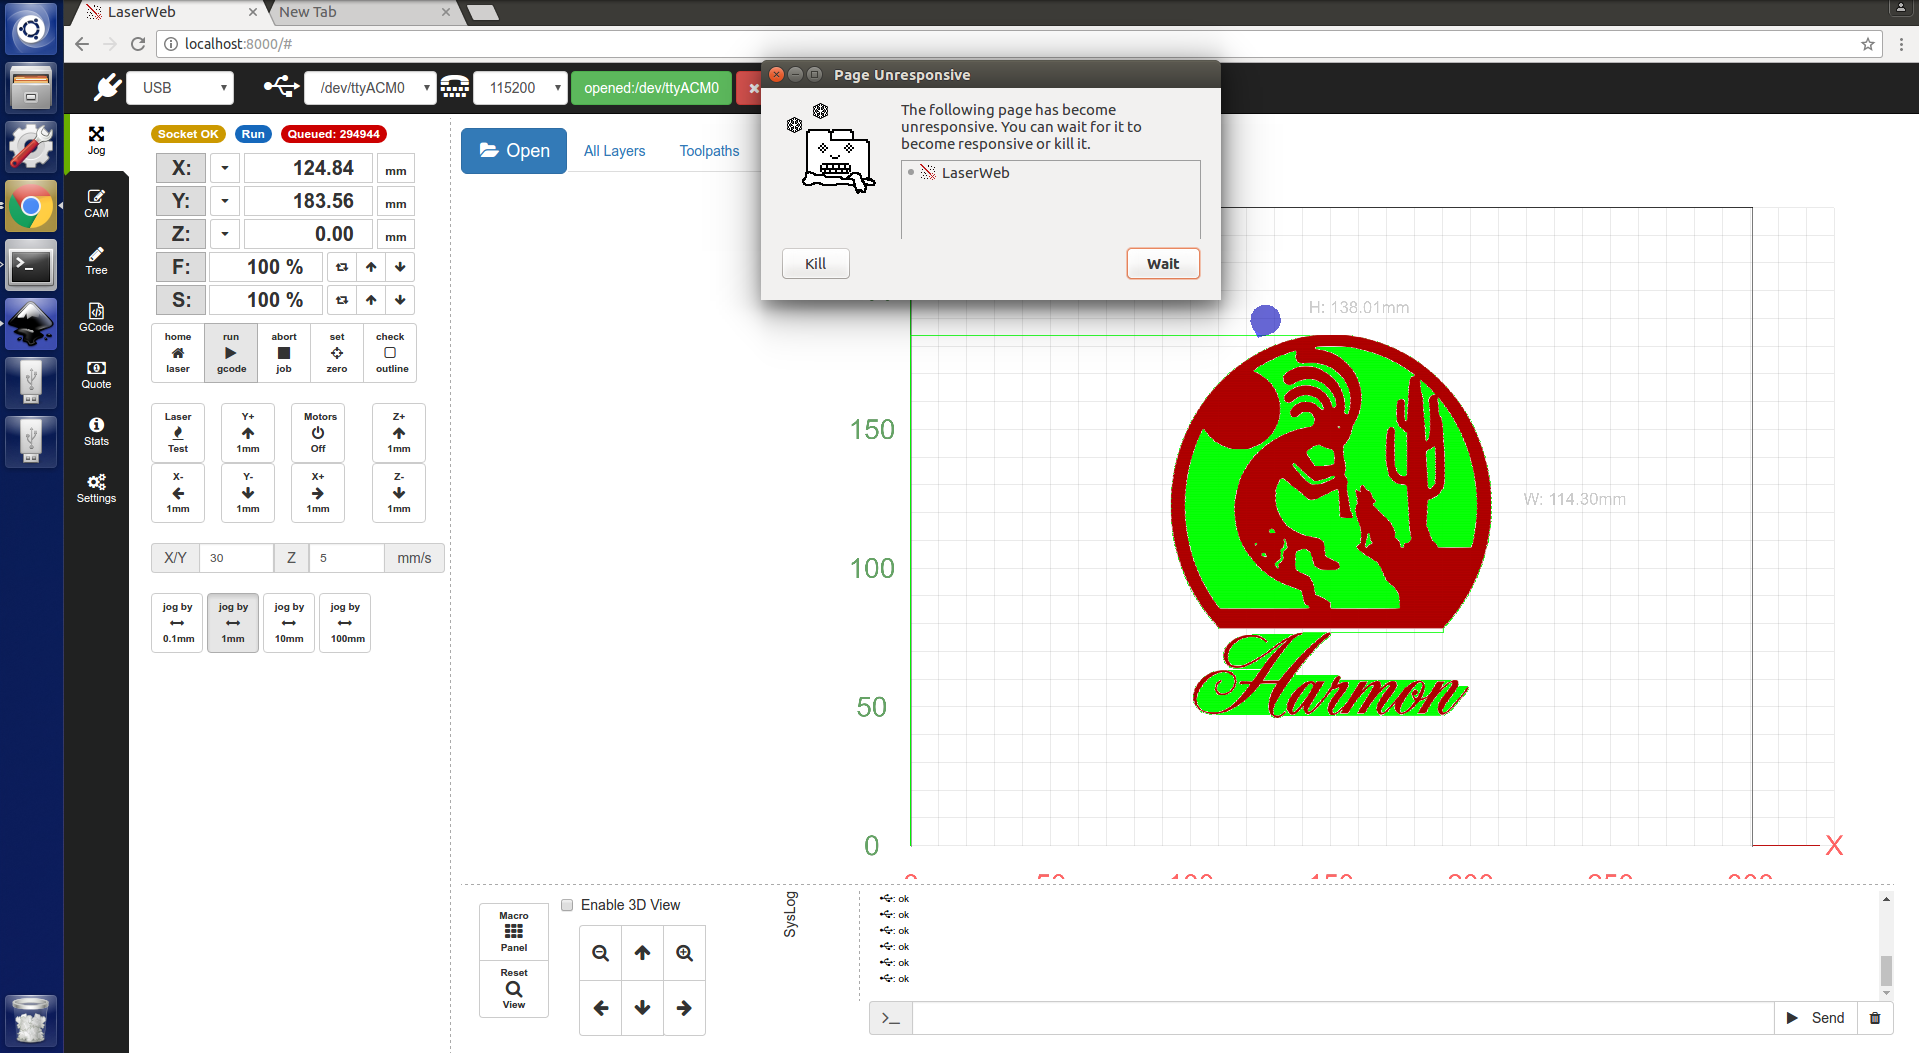Open the 115200 baud rate dropdown
This screenshot has height=1053, width=1919.
click(x=520, y=88)
